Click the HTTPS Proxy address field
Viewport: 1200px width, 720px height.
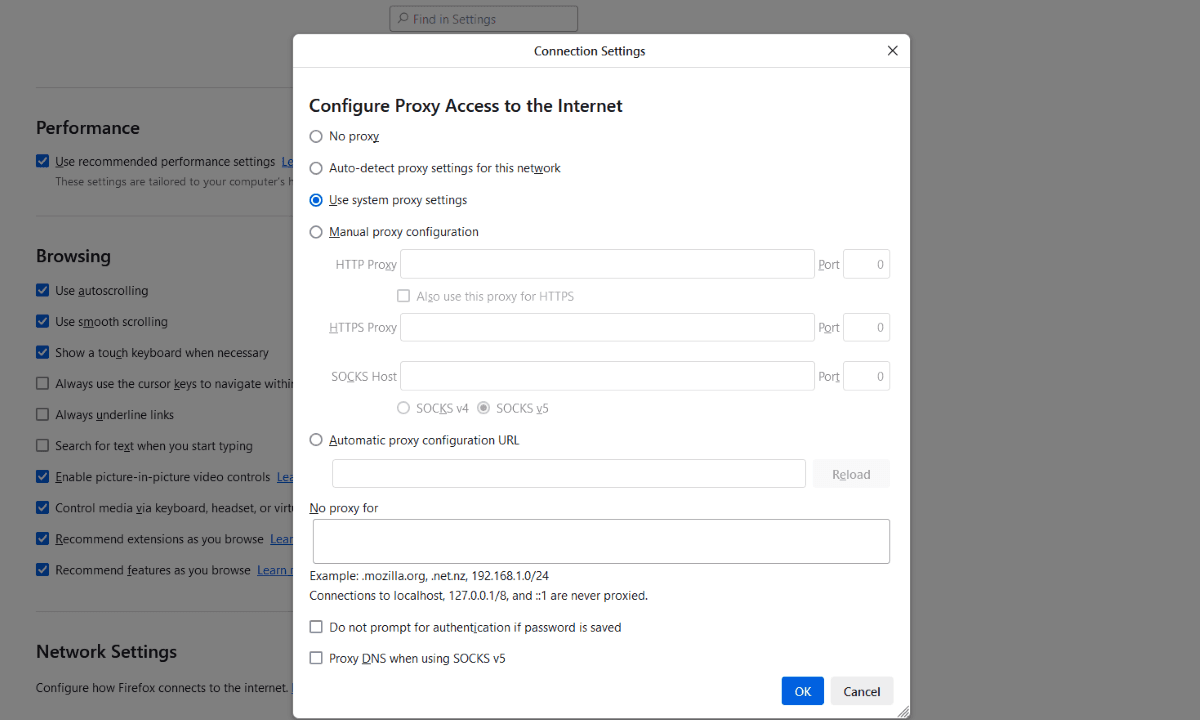coord(607,327)
